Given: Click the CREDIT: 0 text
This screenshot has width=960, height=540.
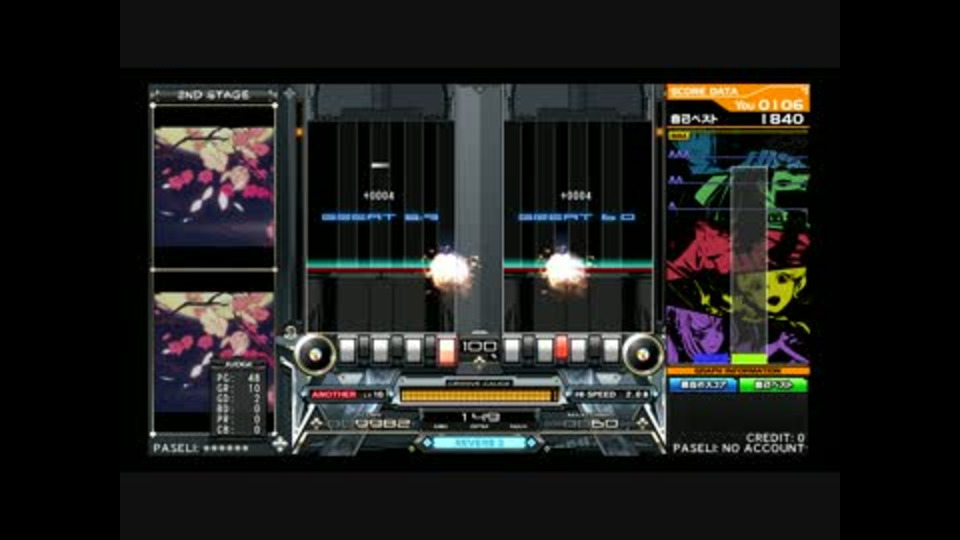Looking at the screenshot, I should click(775, 438).
